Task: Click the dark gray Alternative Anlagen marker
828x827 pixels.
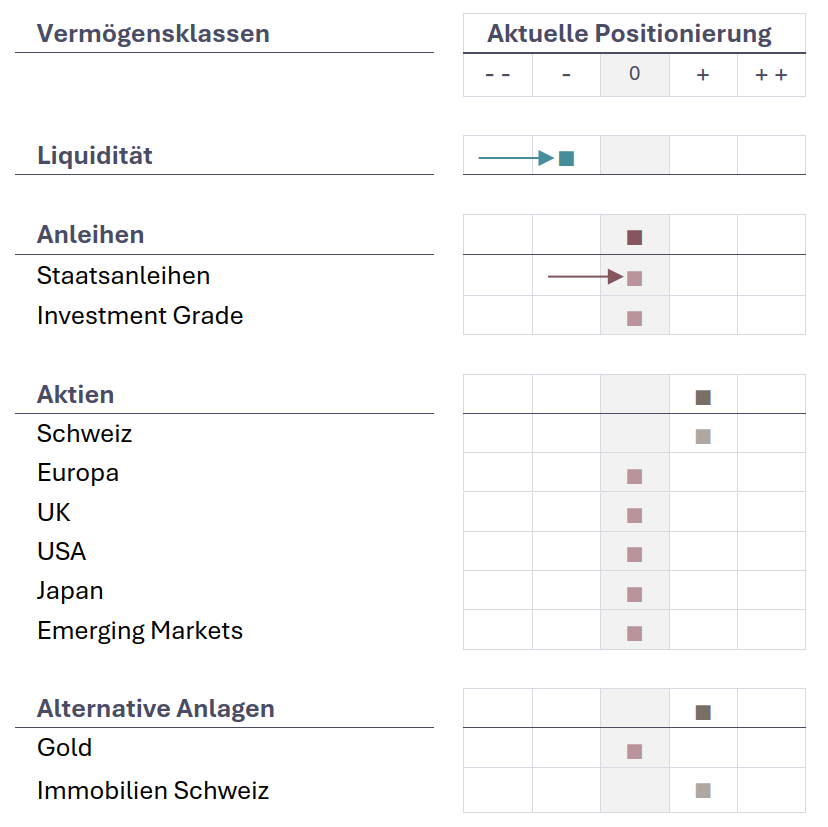Action: [703, 712]
